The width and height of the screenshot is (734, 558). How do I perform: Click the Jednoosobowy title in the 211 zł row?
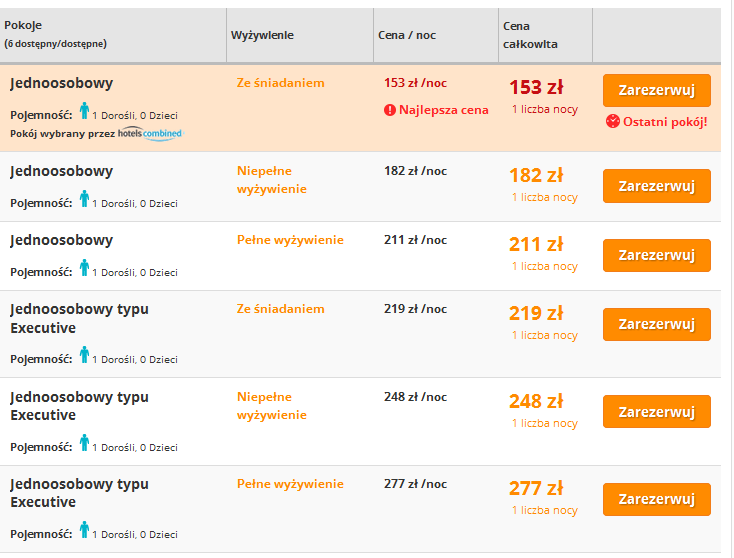[x=61, y=240]
